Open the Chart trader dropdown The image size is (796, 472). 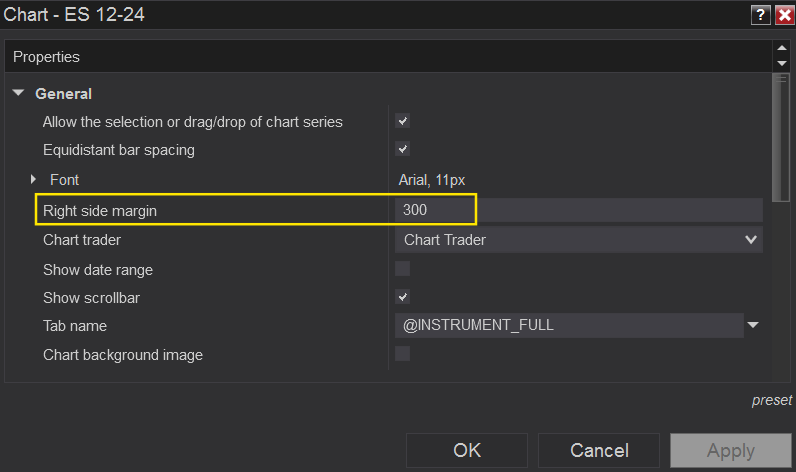(751, 239)
